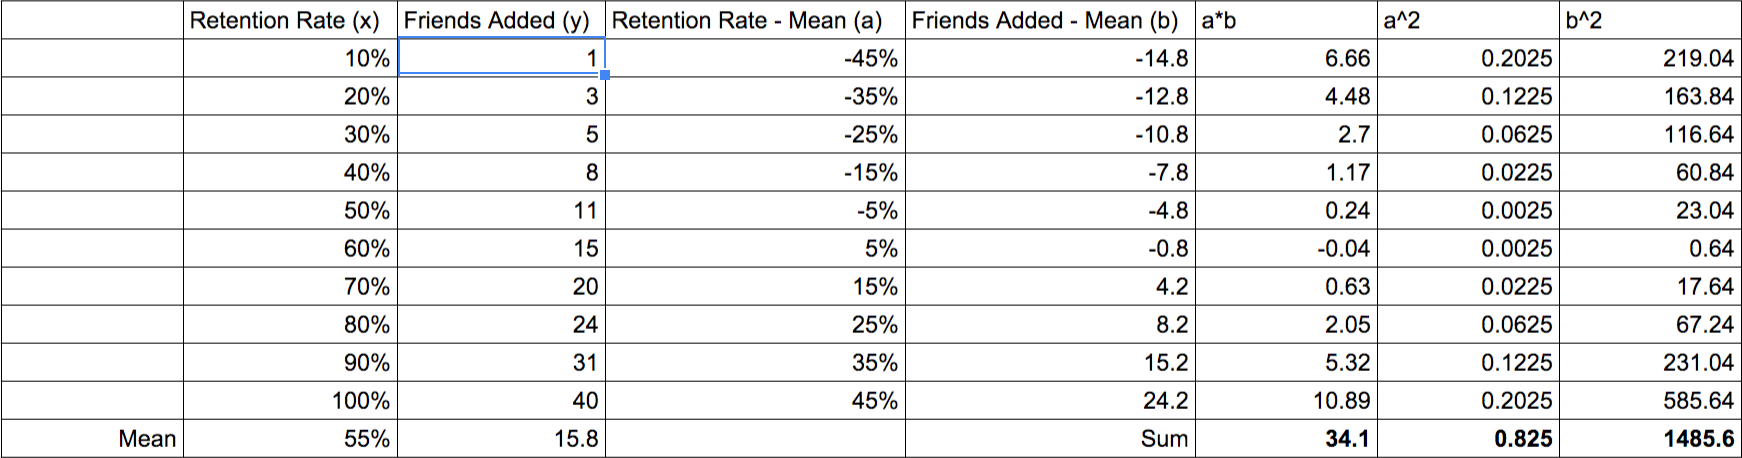Viewport: 1742px width, 458px height.
Task: Select the b^2 column header cell
Action: pyautogui.click(x=1650, y=20)
